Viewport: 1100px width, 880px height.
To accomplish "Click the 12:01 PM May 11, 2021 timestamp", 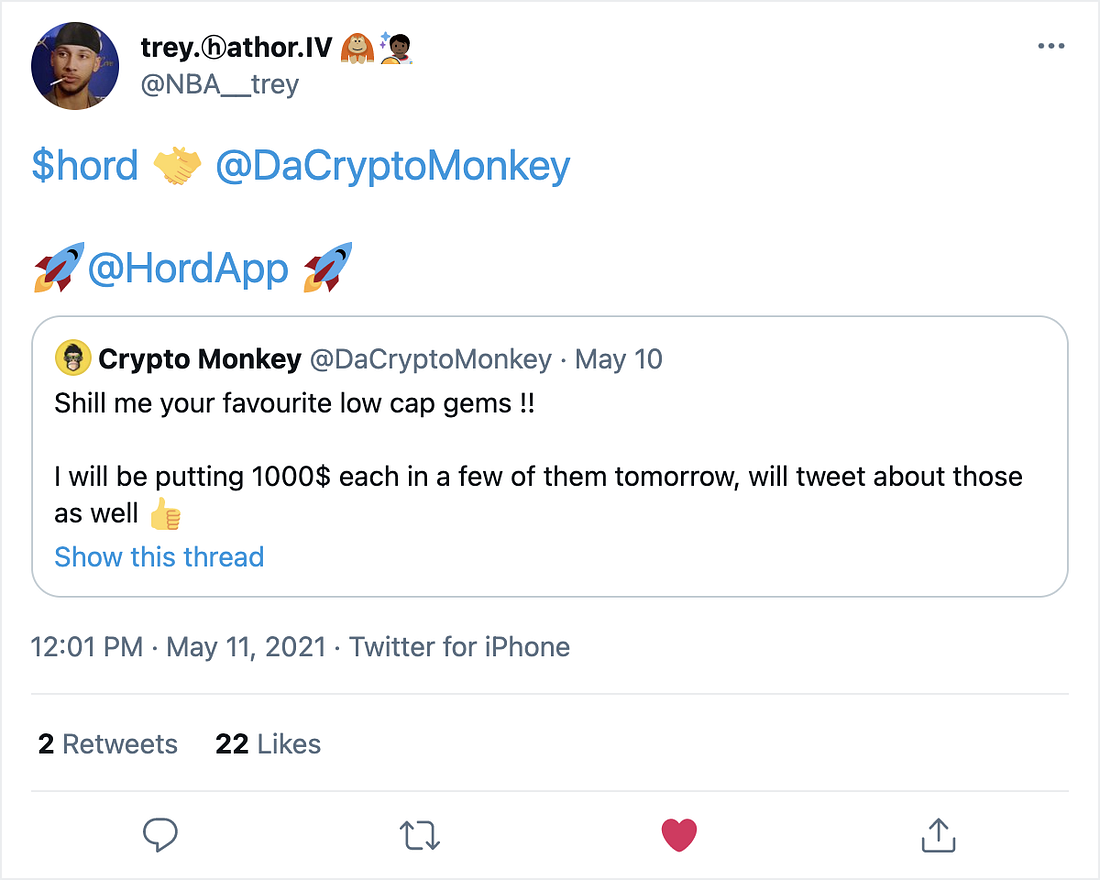I will click(178, 647).
